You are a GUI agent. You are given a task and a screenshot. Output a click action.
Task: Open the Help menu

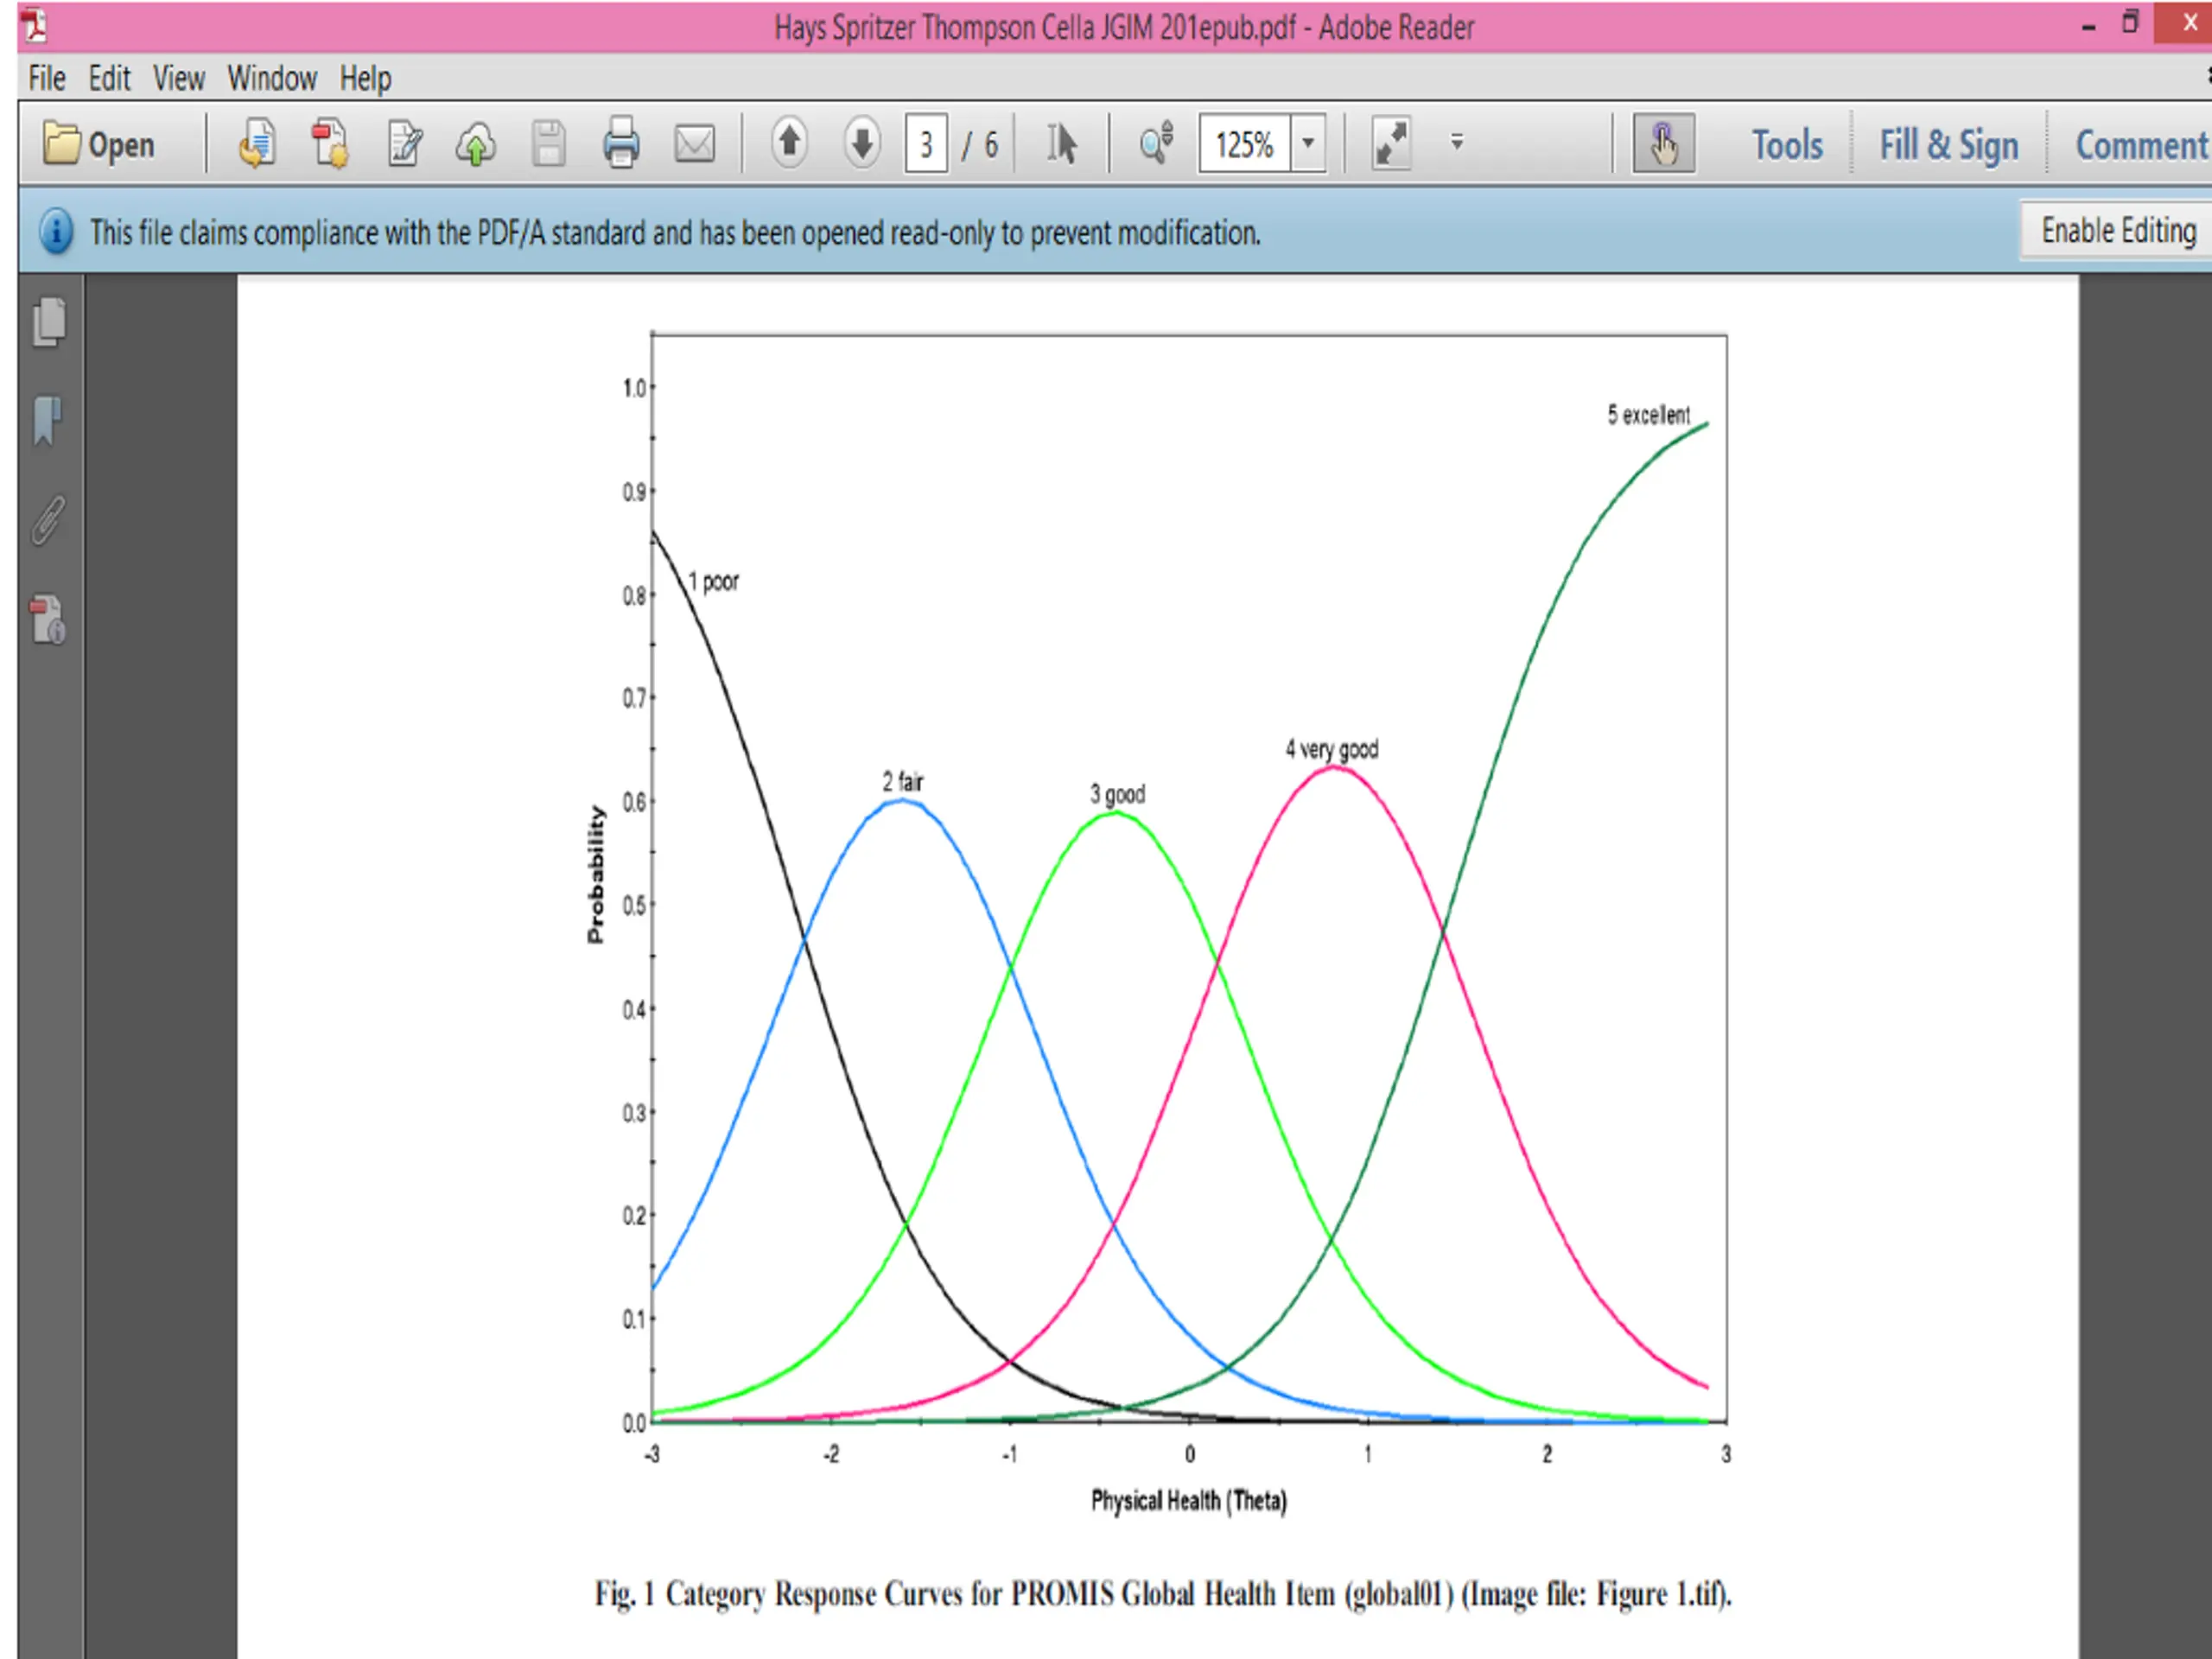365,78
